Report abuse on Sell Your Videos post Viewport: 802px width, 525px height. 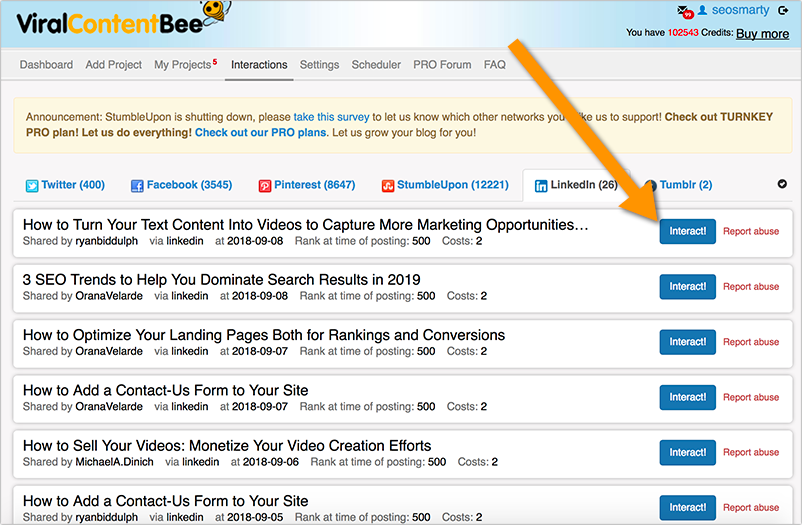751,452
